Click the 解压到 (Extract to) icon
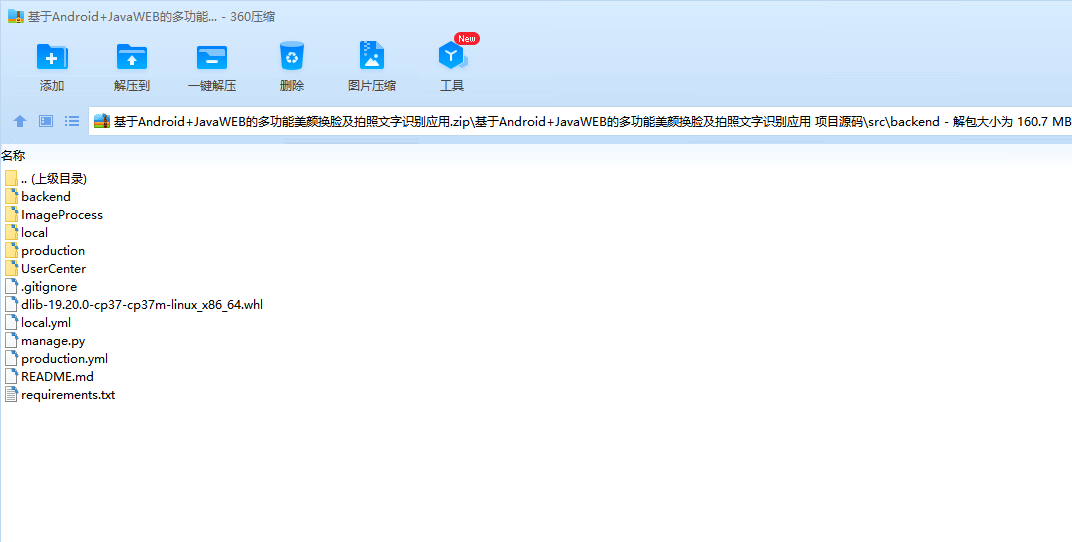The width and height of the screenshot is (1072, 542). point(132,57)
